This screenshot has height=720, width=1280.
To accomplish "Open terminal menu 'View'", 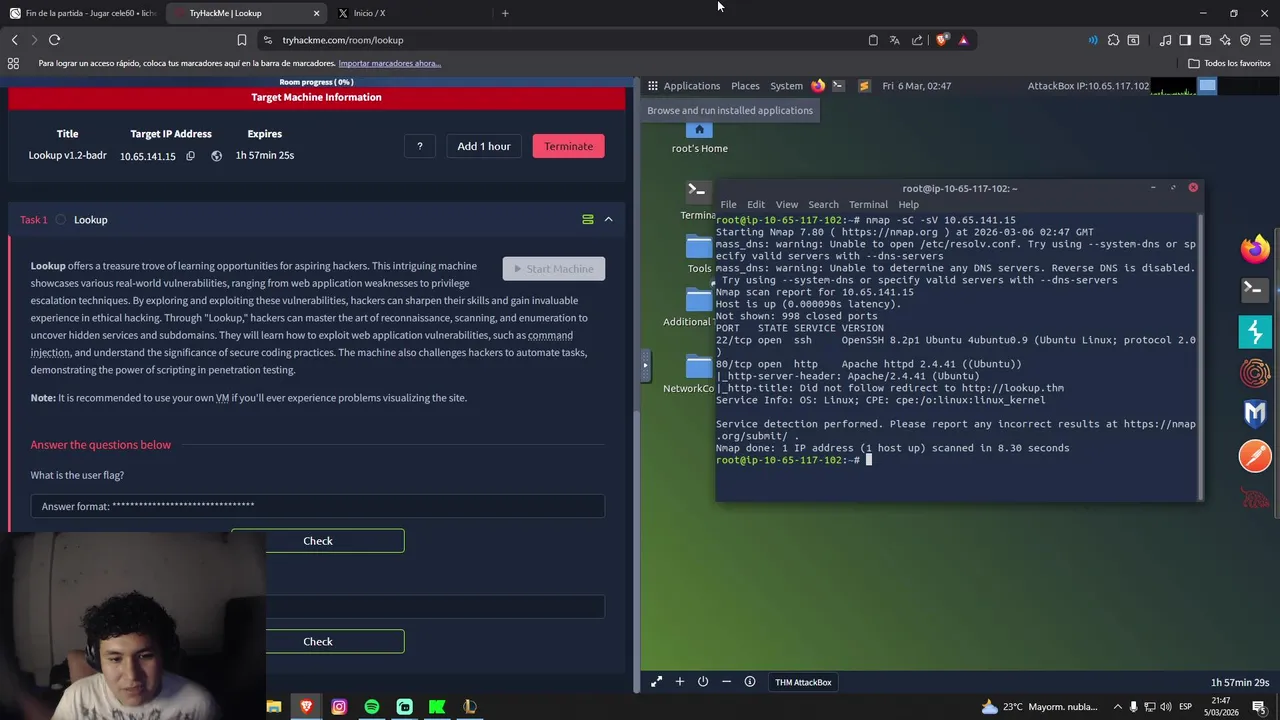I will point(787,204).
